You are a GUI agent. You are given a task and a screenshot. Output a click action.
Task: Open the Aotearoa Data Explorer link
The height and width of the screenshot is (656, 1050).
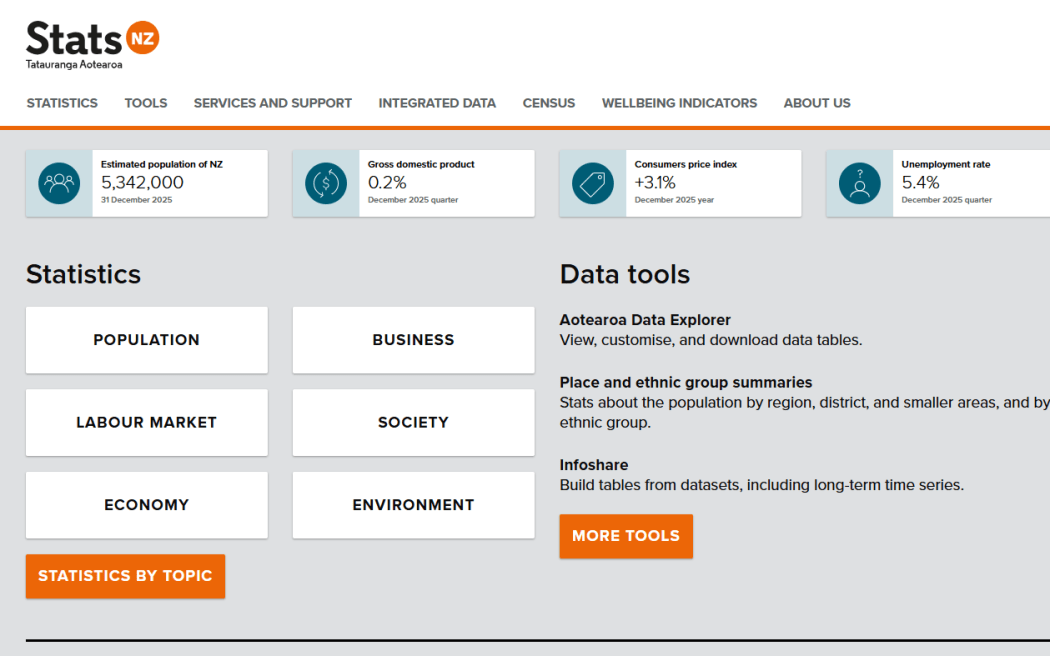(x=645, y=320)
